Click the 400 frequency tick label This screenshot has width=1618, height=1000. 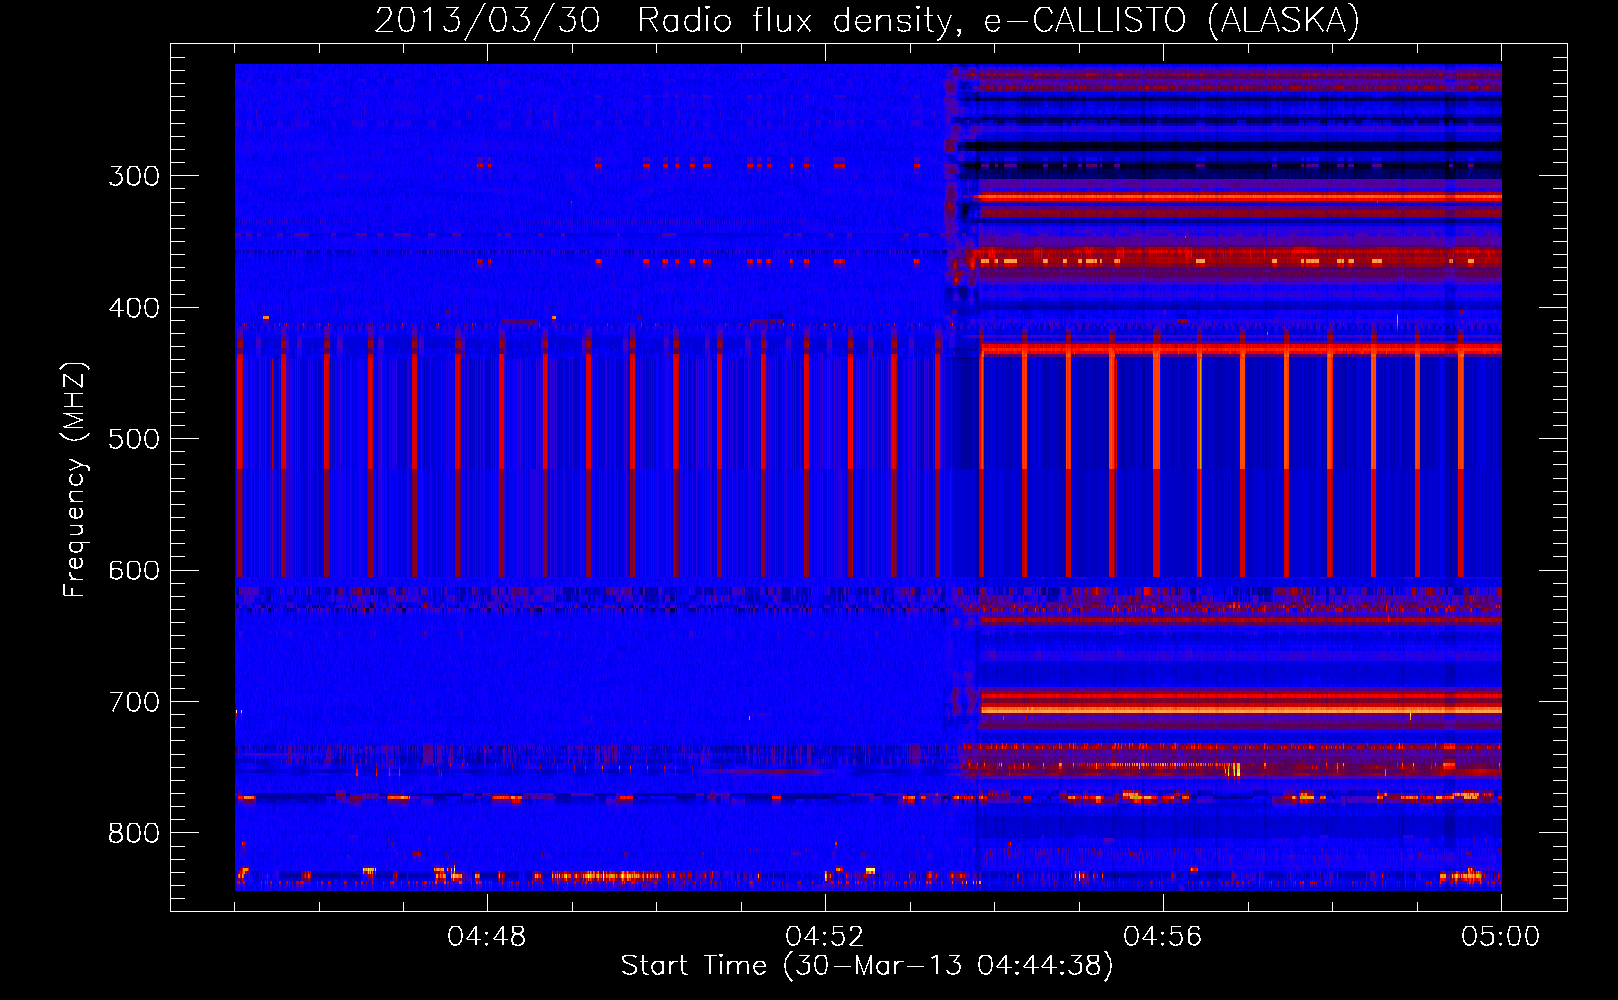pyautogui.click(x=134, y=308)
